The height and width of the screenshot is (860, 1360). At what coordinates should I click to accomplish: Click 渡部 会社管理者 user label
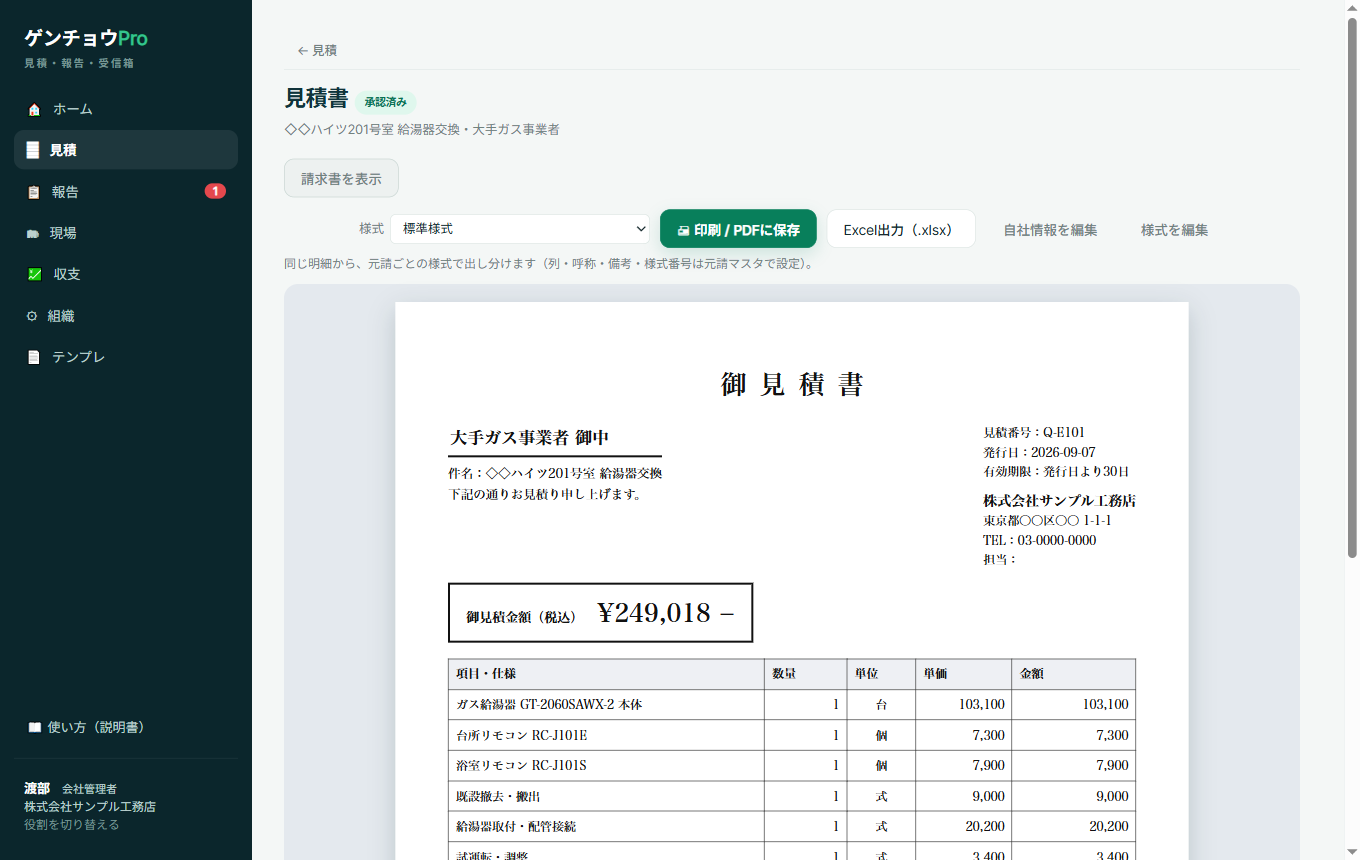pos(71,789)
